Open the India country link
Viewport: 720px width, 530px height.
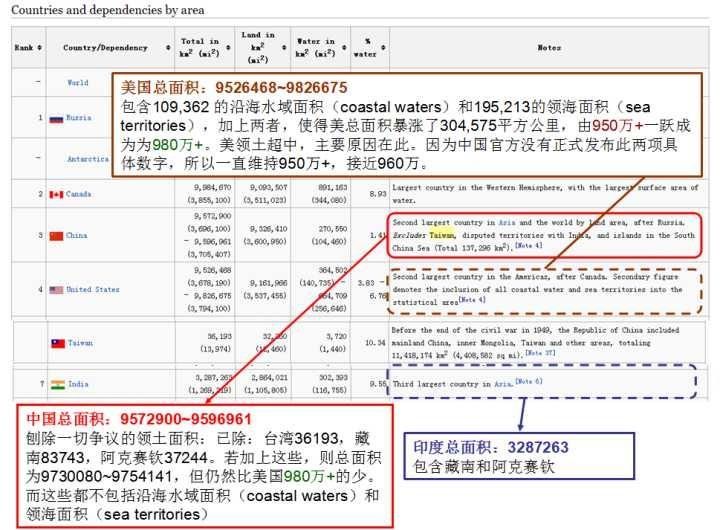[x=78, y=384]
